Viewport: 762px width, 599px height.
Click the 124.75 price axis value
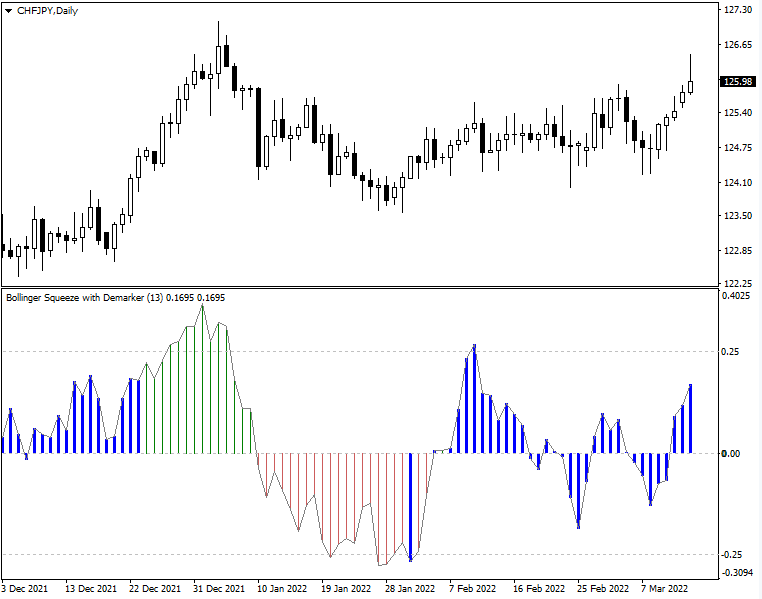point(738,148)
